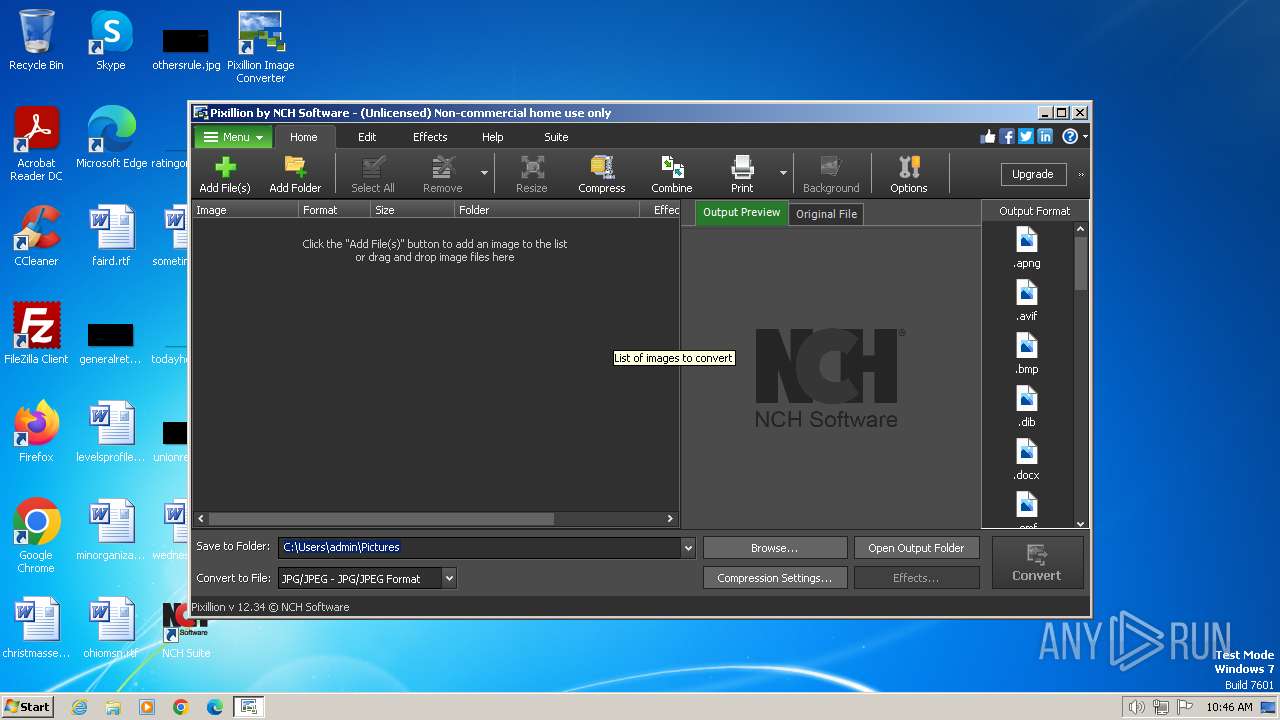The width and height of the screenshot is (1280, 720).
Task: Switch to the Suite tab
Action: click(x=556, y=137)
